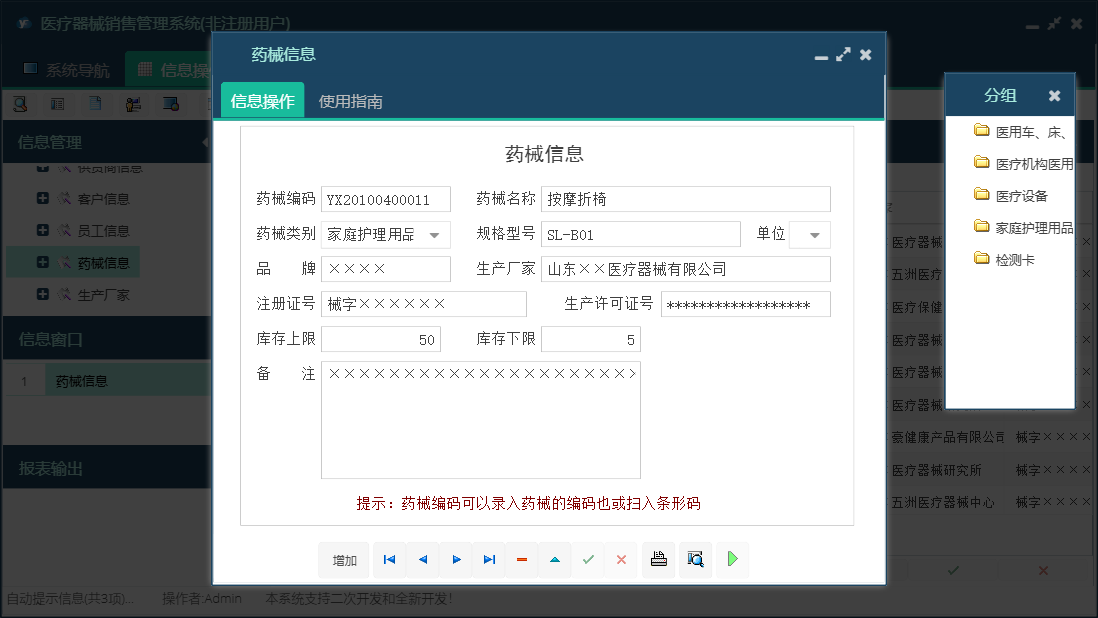Delete current record with the red minus icon
Image resolution: width=1098 pixels, height=618 pixels.
tap(521, 560)
